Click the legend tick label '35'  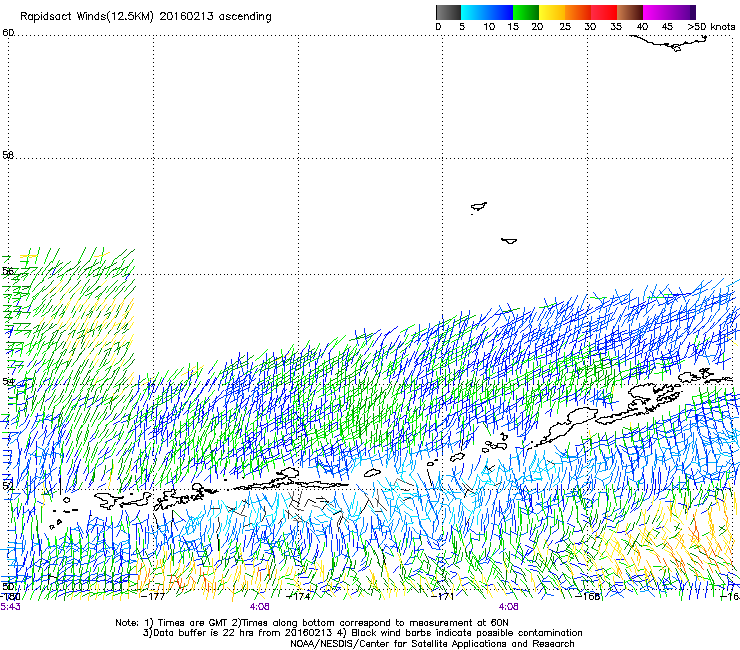(x=616, y=26)
